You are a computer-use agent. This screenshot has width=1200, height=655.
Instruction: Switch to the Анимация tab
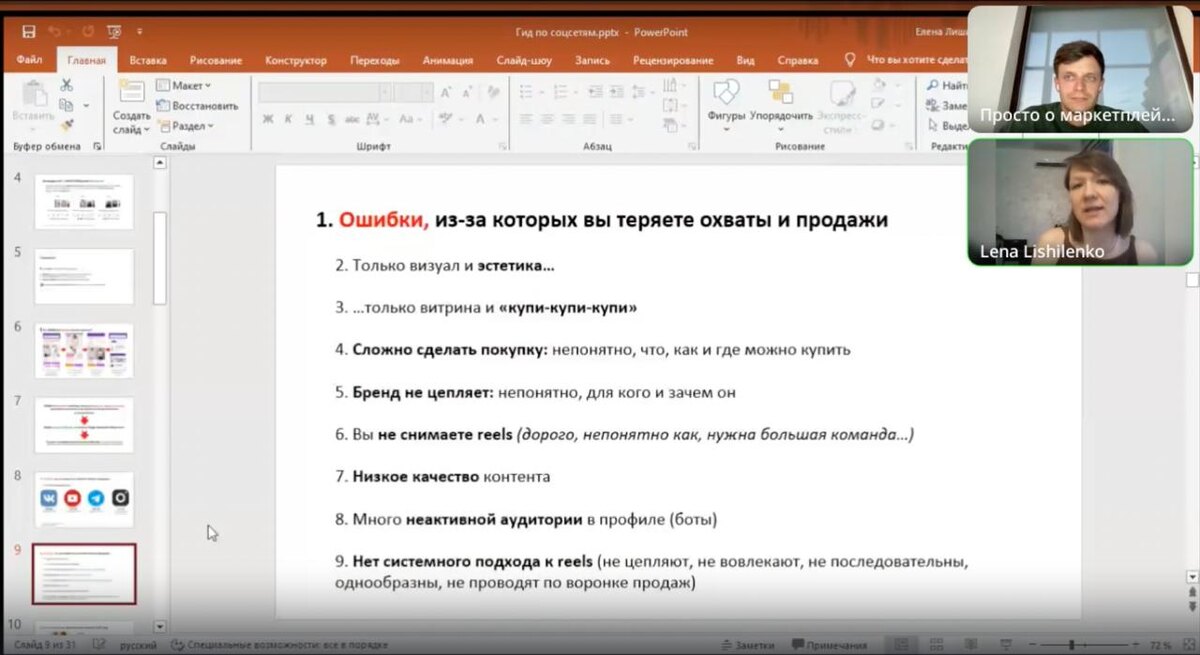tap(448, 60)
